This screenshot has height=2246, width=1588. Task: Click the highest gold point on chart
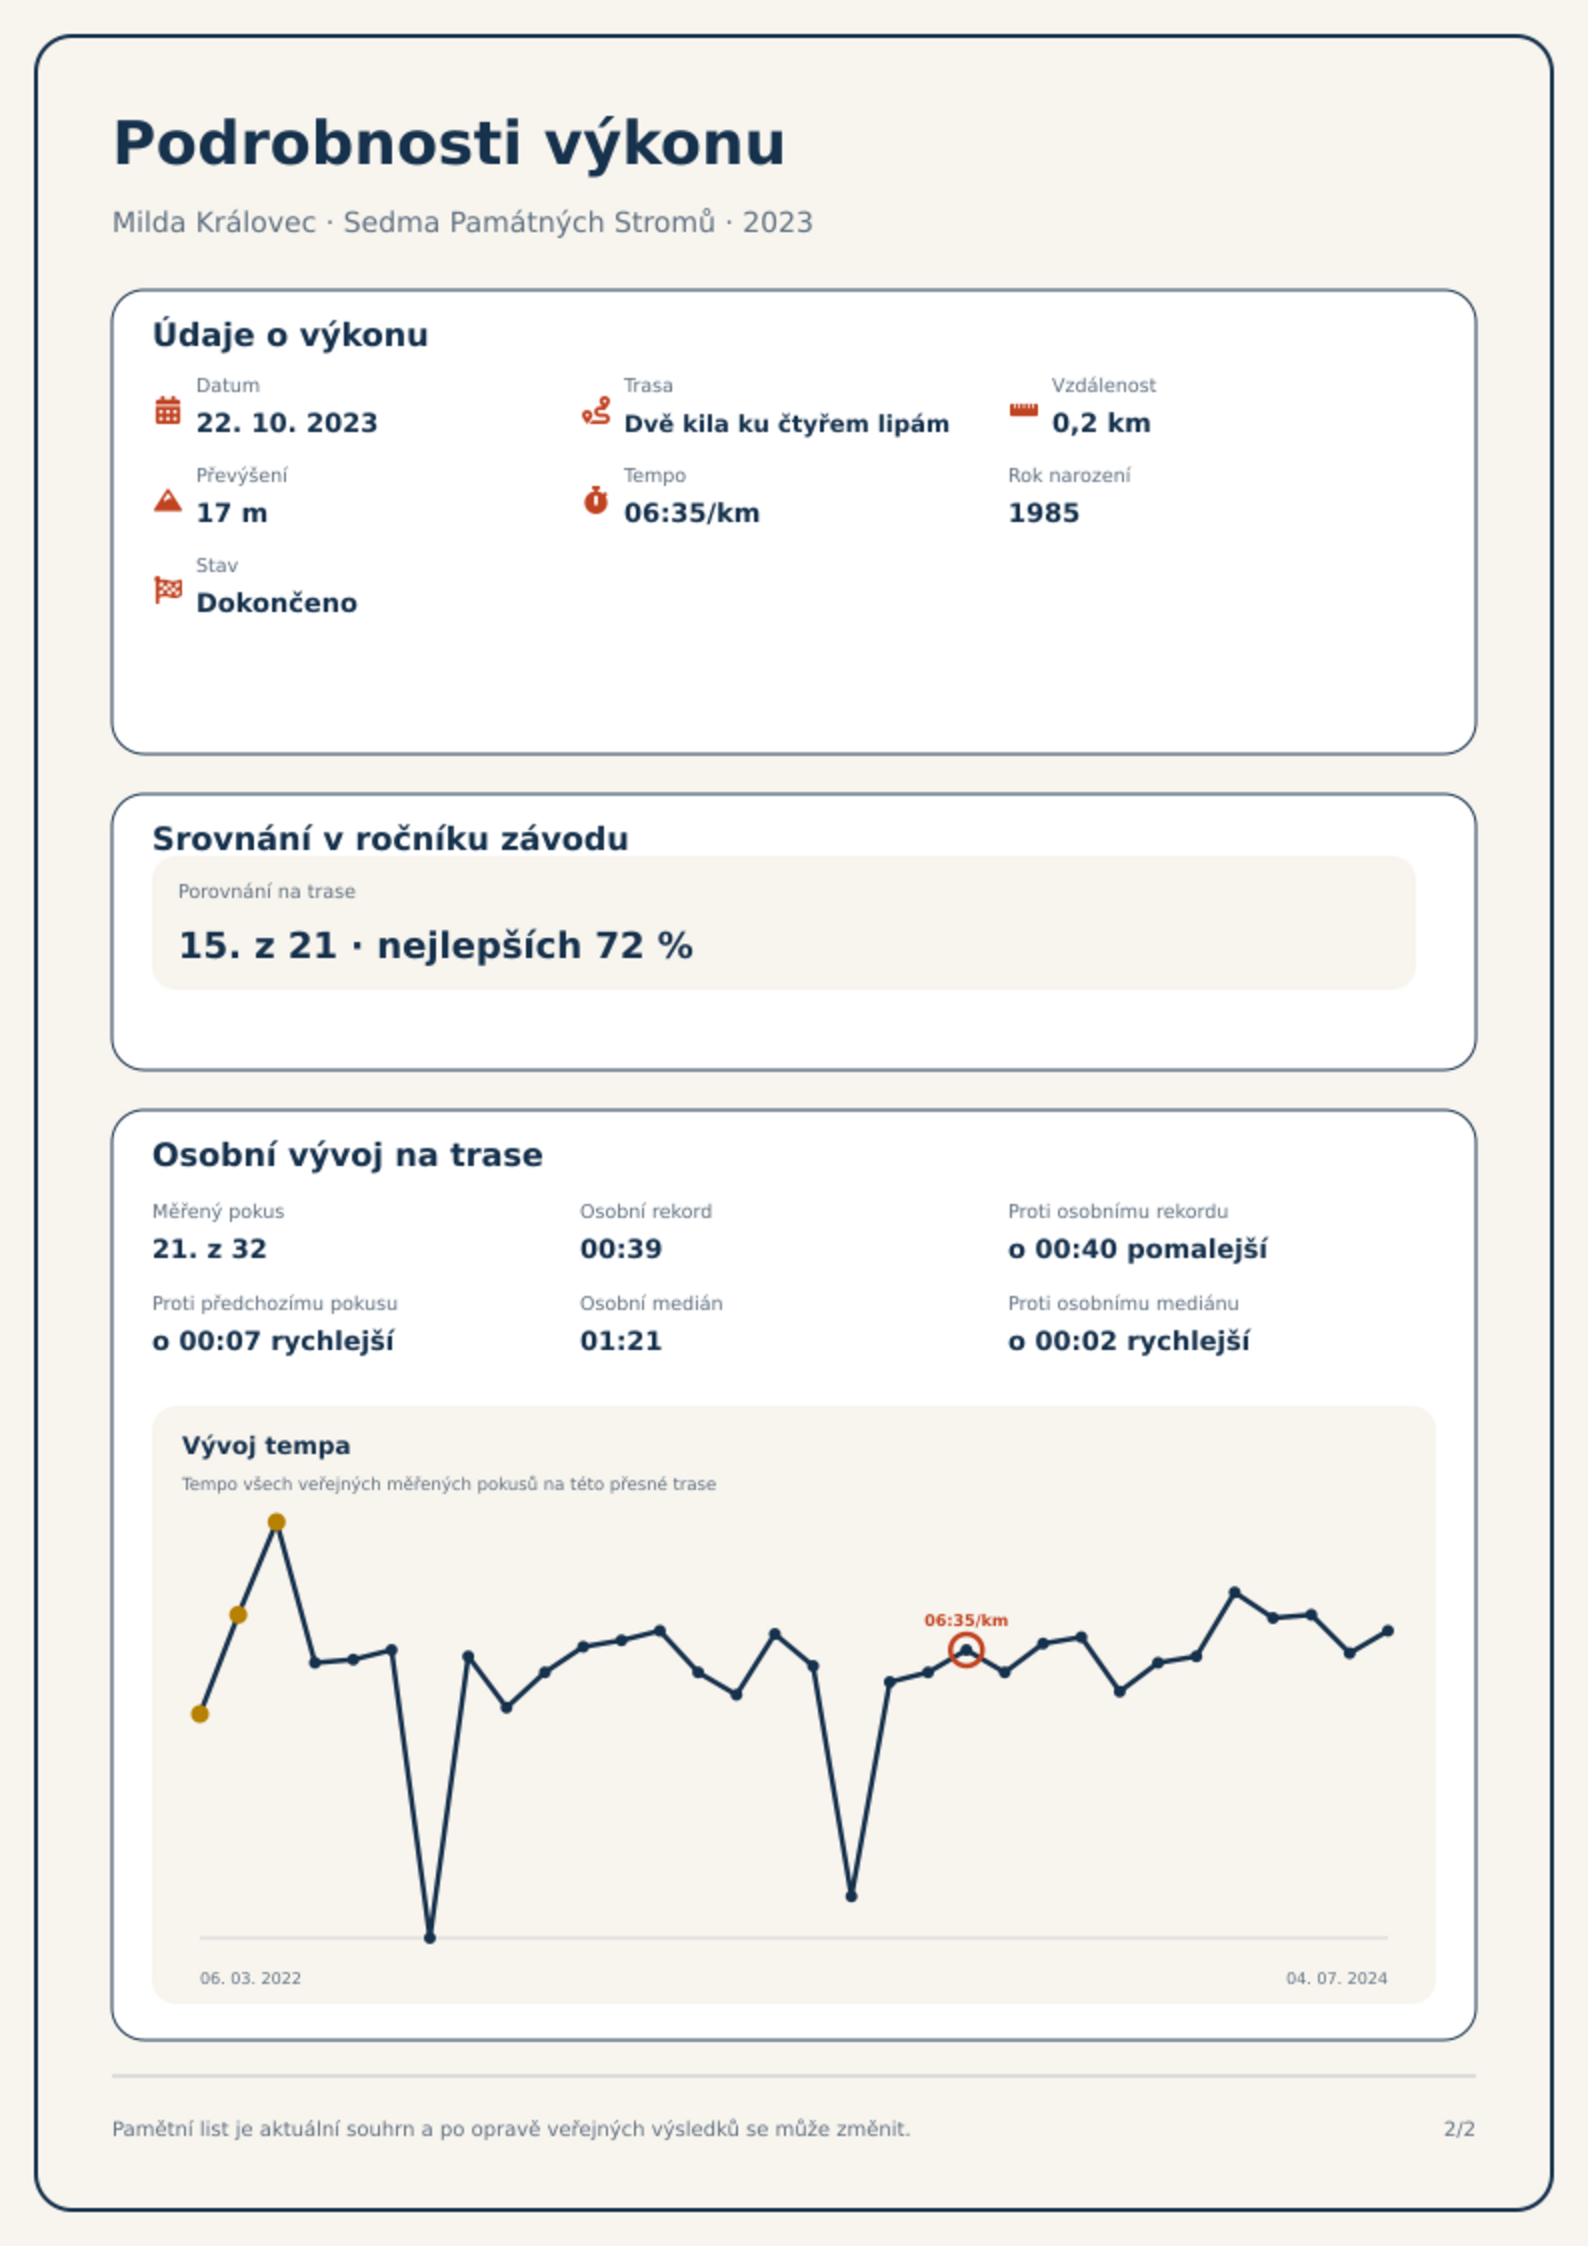pos(277,1522)
